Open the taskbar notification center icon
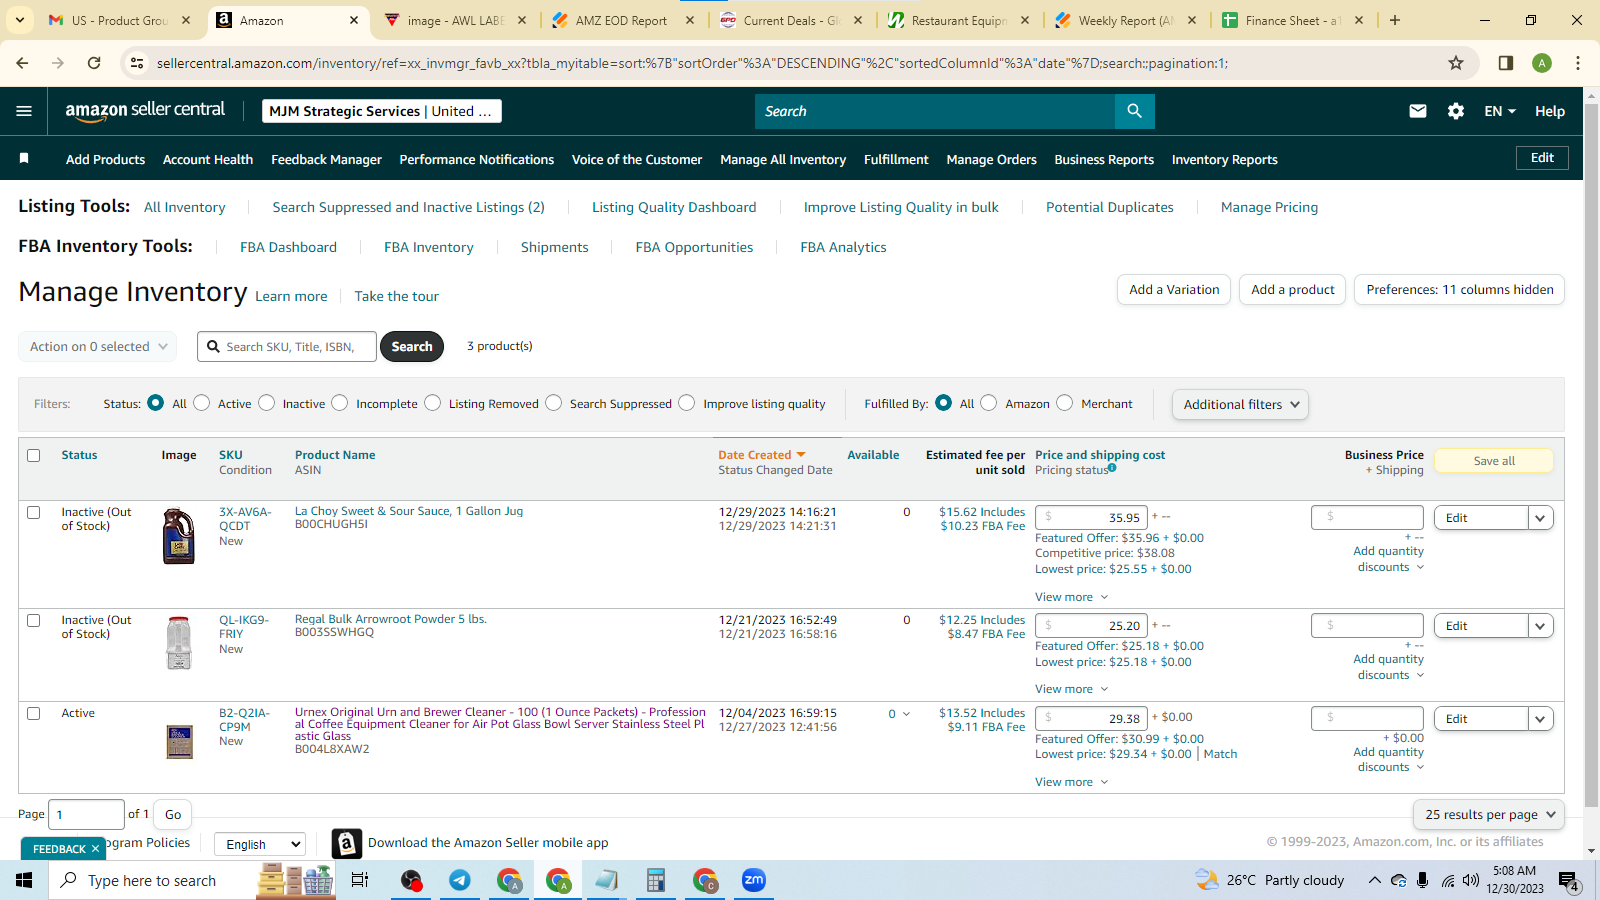 (x=1568, y=881)
